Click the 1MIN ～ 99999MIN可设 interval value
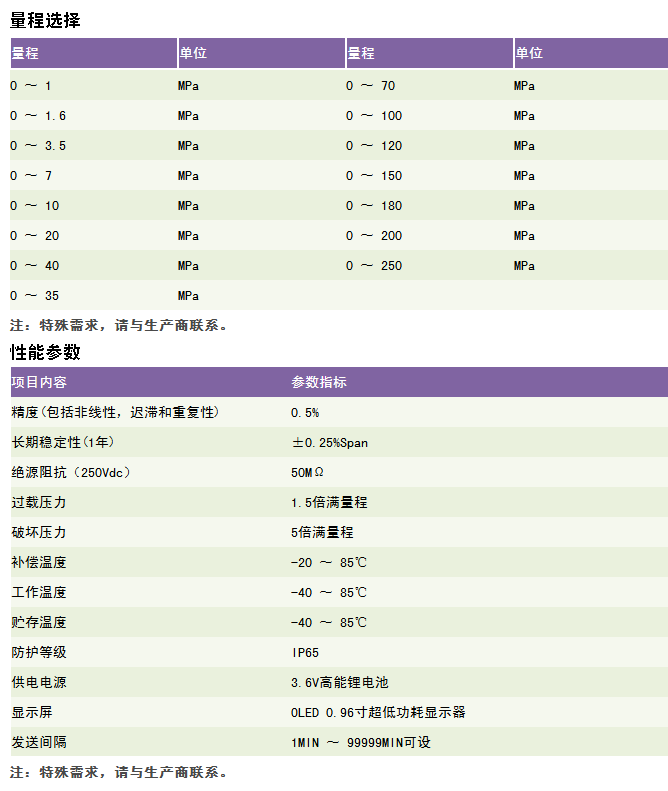Viewport: 668px width, 791px height. [361, 742]
